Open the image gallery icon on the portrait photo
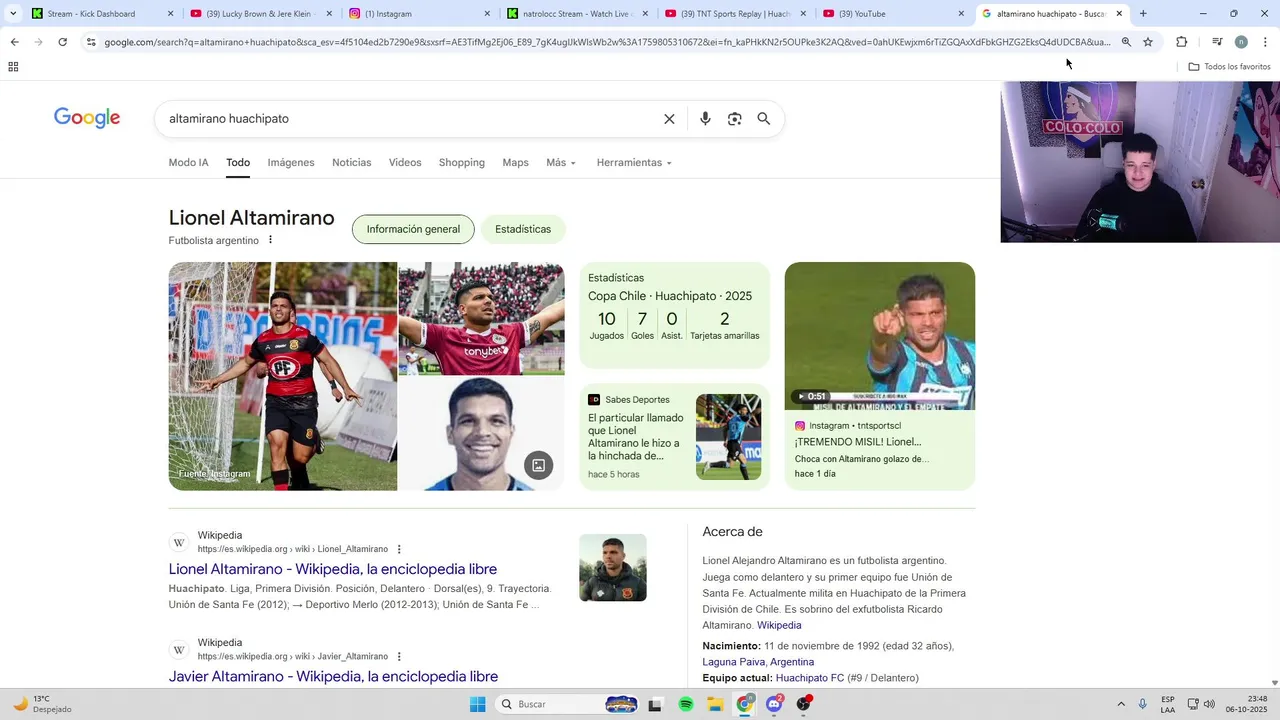The image size is (1280, 720). [x=538, y=465]
